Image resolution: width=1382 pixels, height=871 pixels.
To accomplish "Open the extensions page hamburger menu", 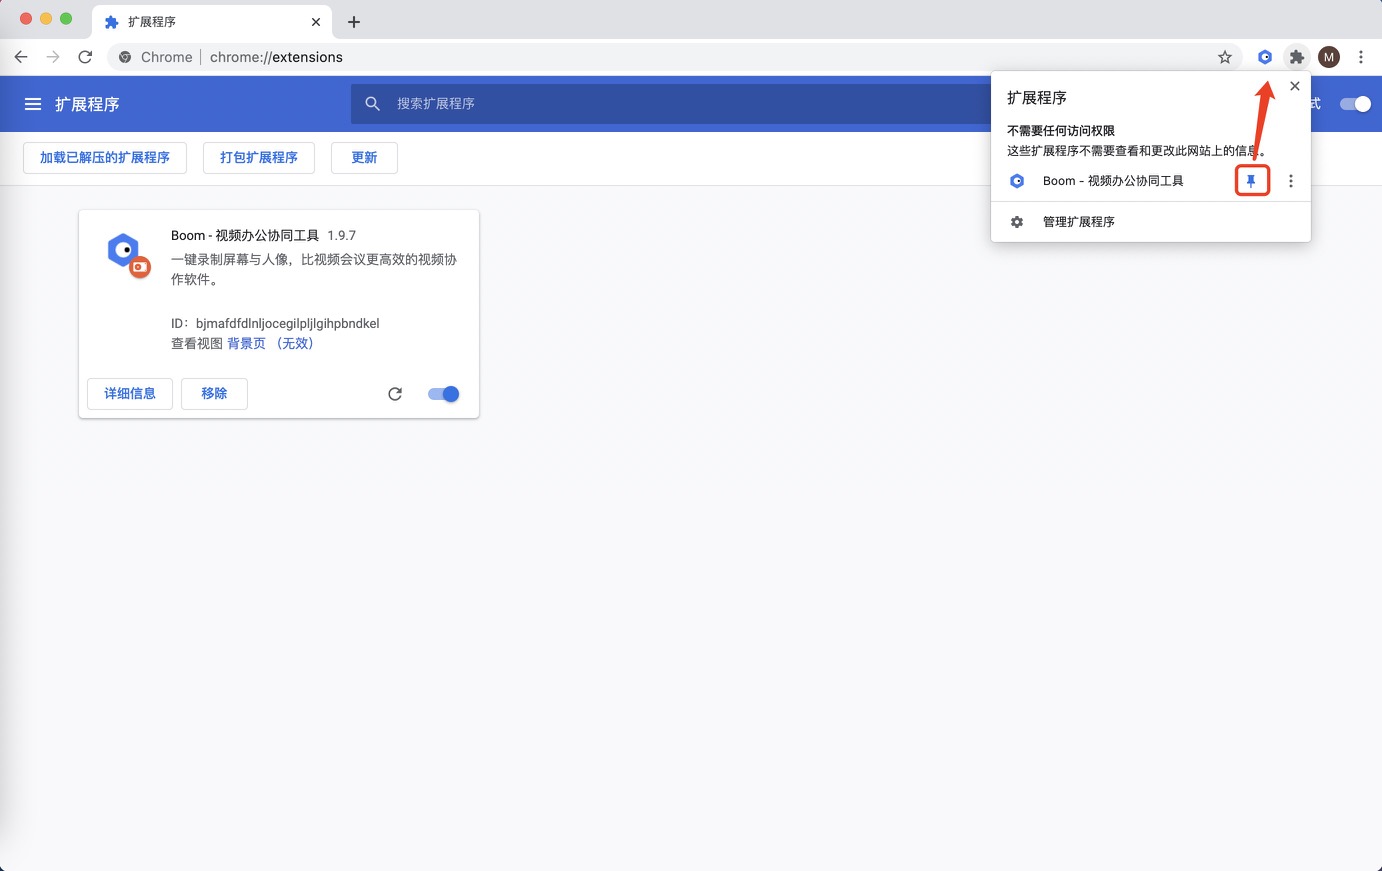I will click(x=33, y=103).
